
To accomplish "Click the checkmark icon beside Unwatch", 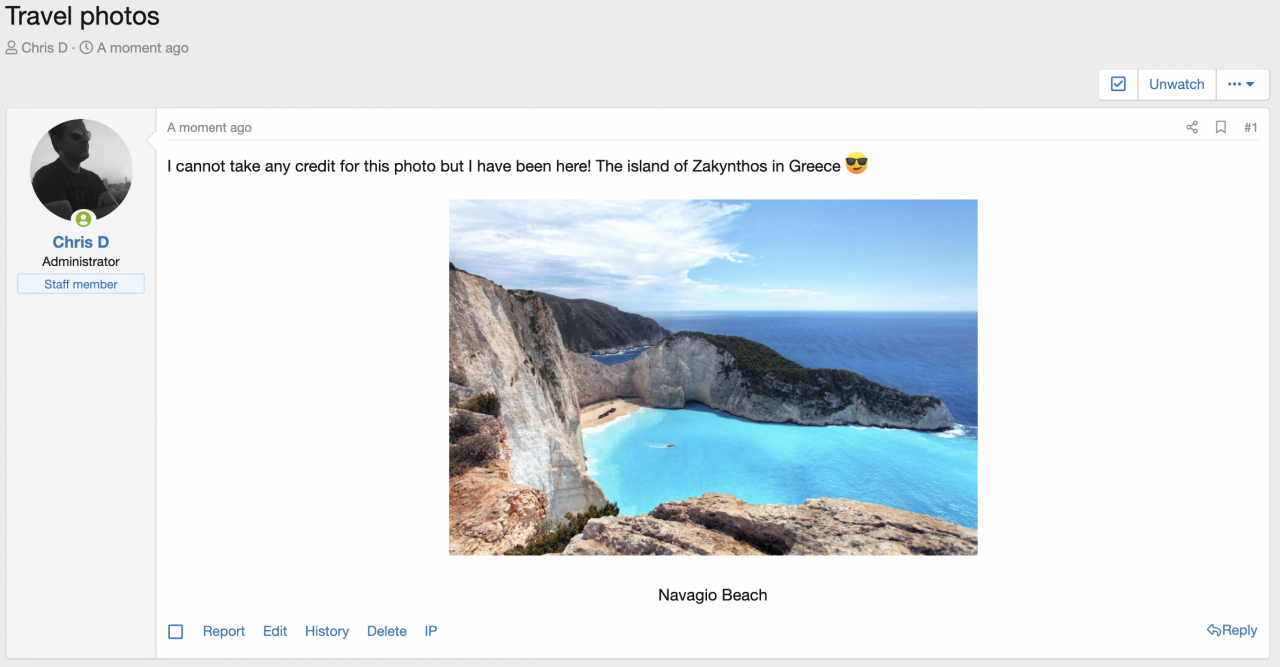I will [1118, 84].
